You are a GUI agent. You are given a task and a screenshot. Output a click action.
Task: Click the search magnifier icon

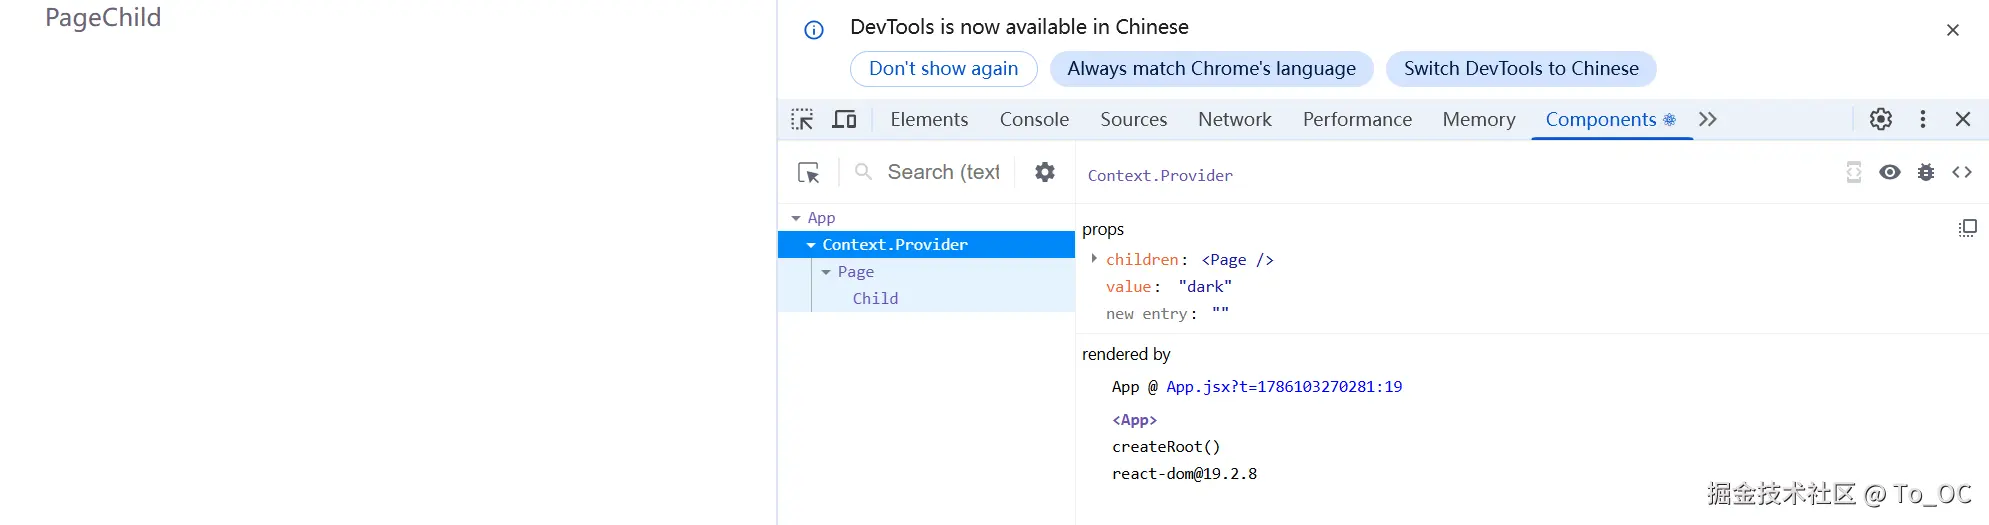pyautogui.click(x=863, y=171)
